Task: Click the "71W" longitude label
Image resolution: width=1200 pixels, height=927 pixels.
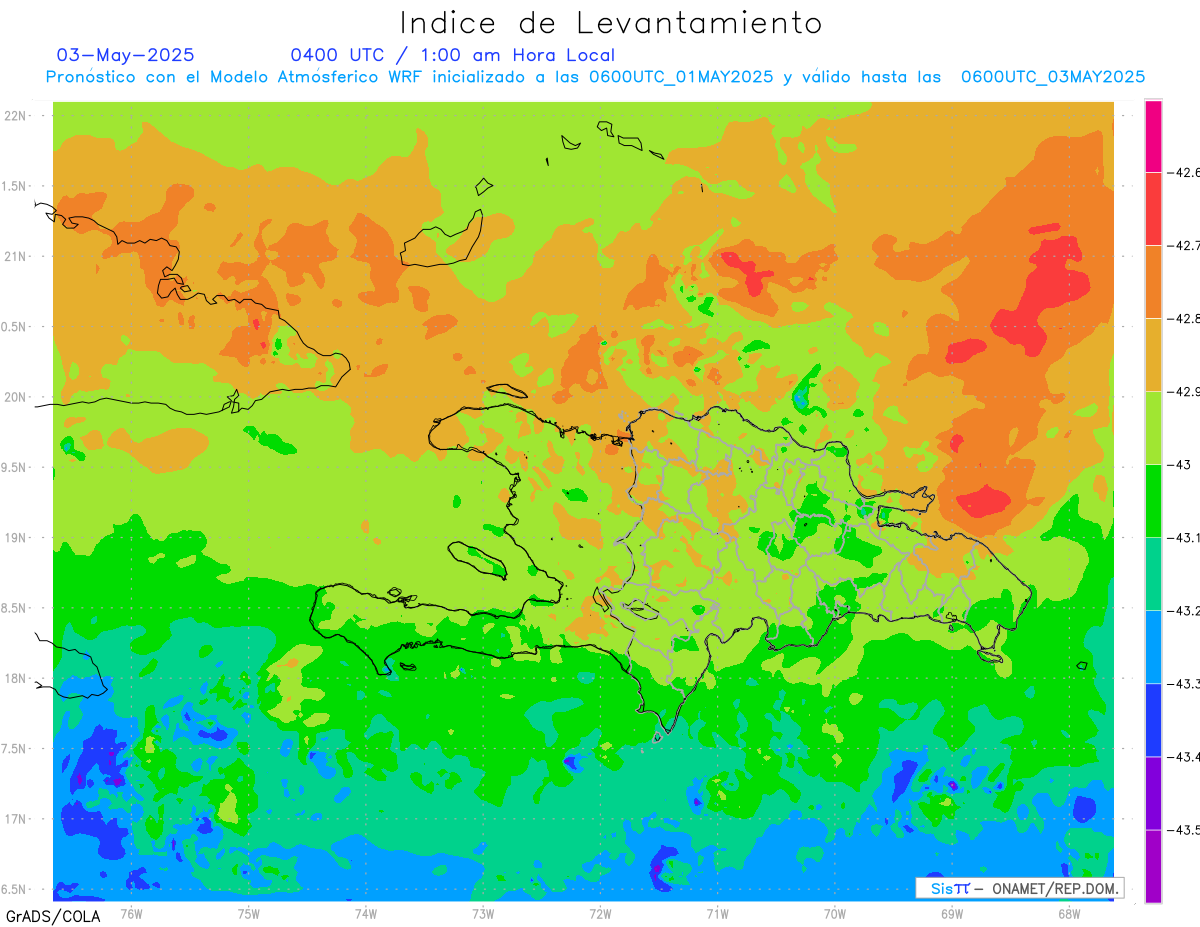Action: [717, 914]
